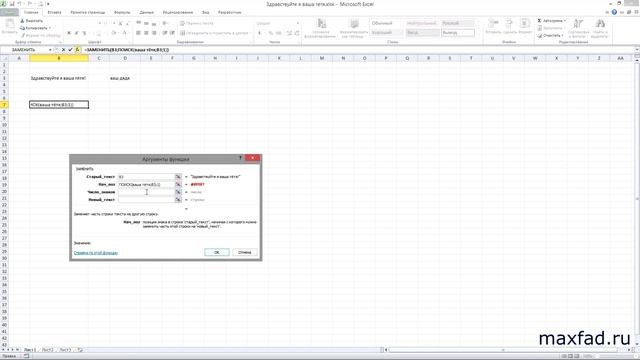
Task: Open Форматировать как таблицу gallery
Action: click(353, 28)
